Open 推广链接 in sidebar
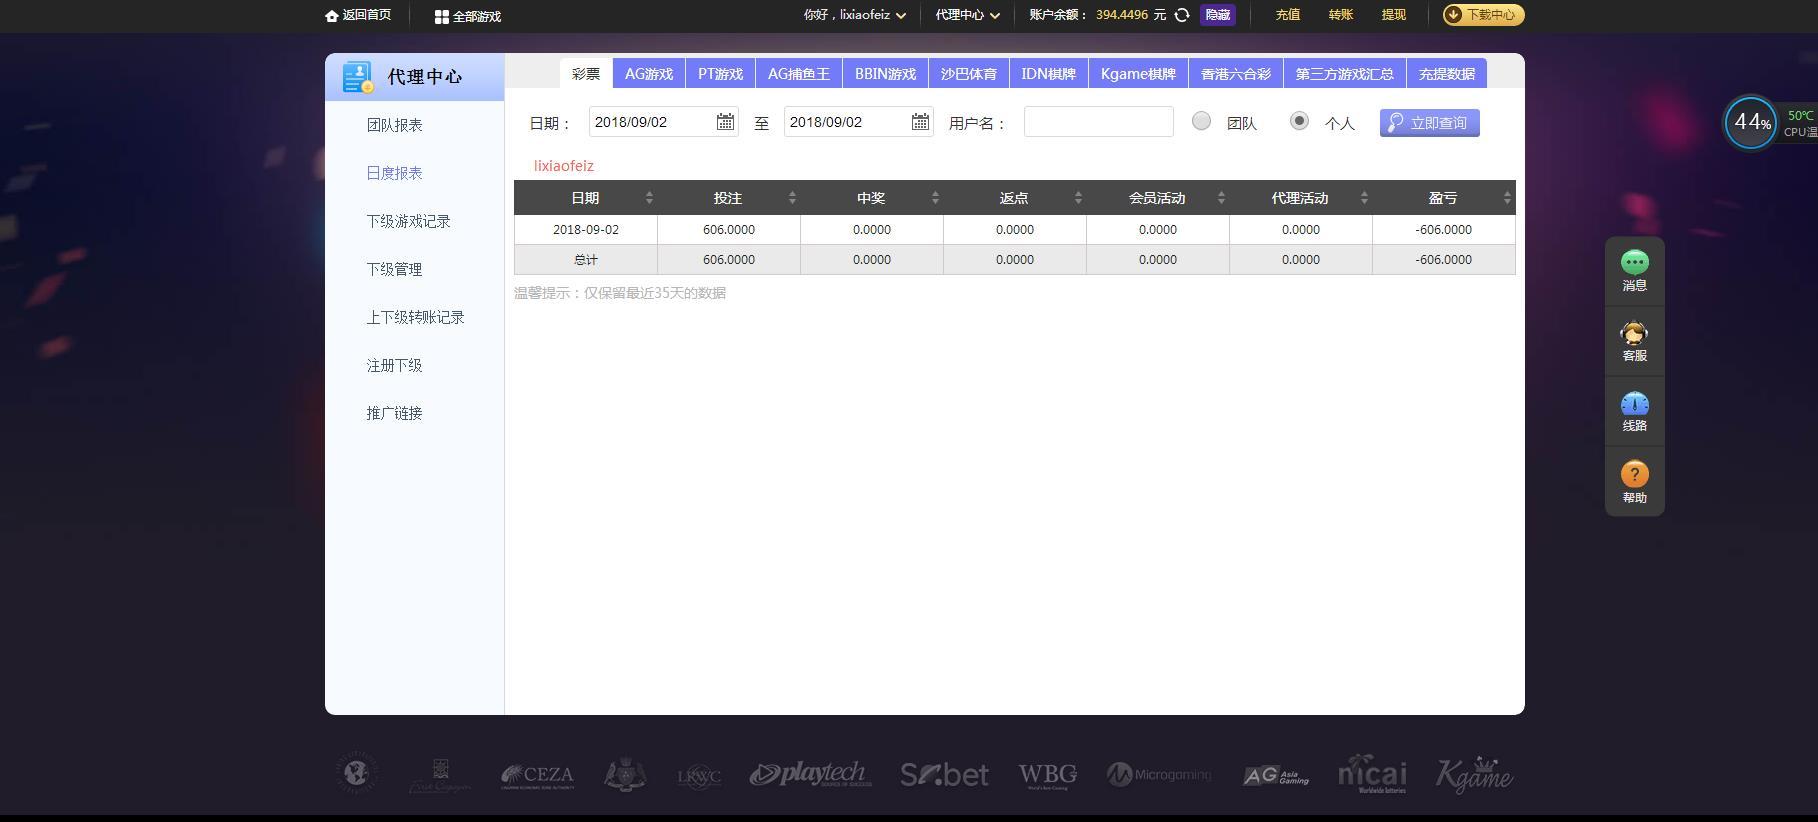This screenshot has width=1818, height=822. pyautogui.click(x=394, y=413)
